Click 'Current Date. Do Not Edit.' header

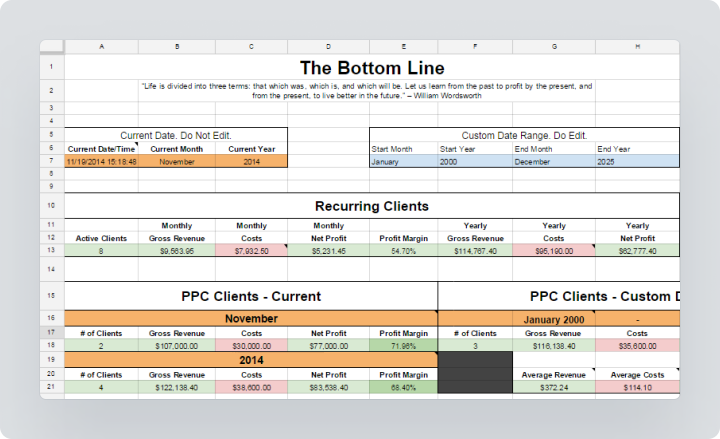pyautogui.click(x=176, y=135)
